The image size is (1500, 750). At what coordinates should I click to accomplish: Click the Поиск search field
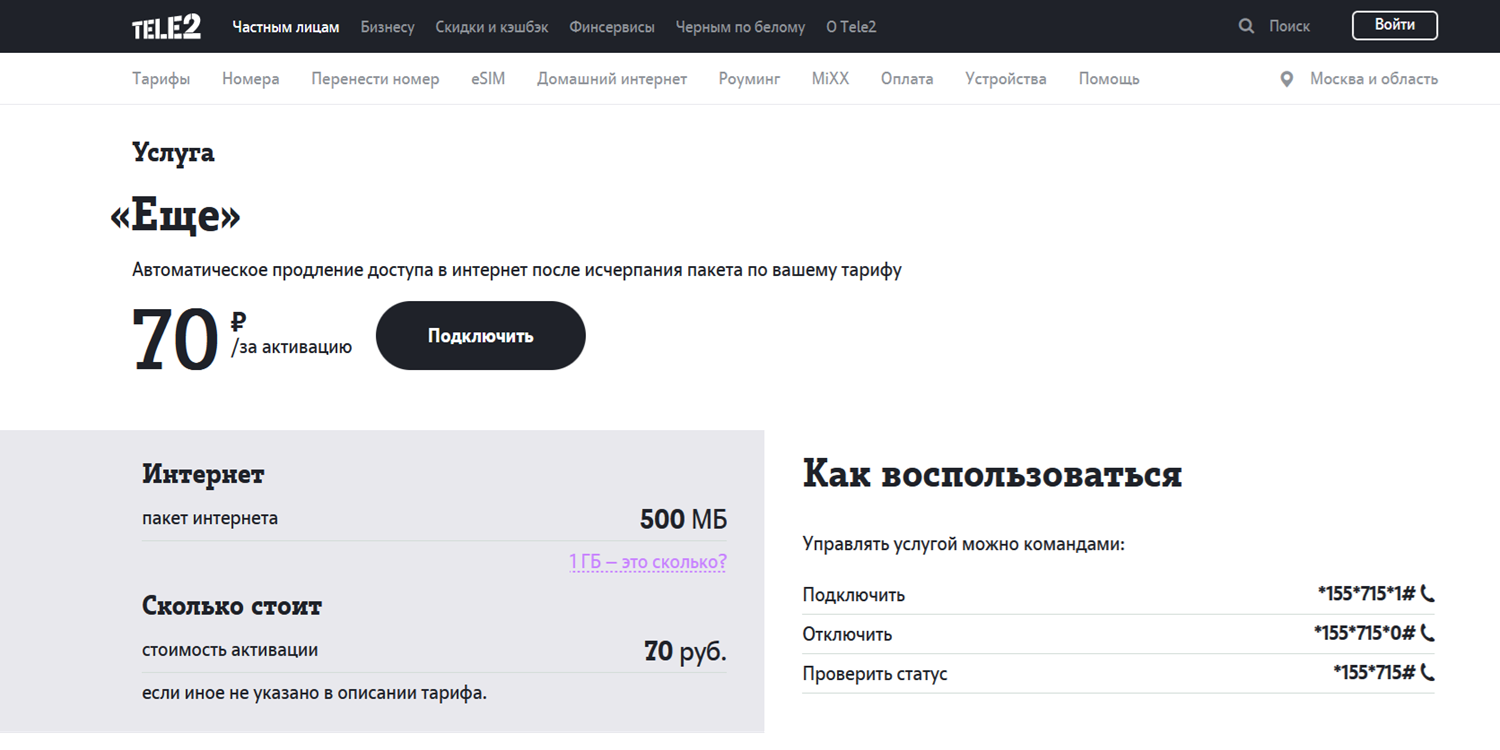(1289, 26)
